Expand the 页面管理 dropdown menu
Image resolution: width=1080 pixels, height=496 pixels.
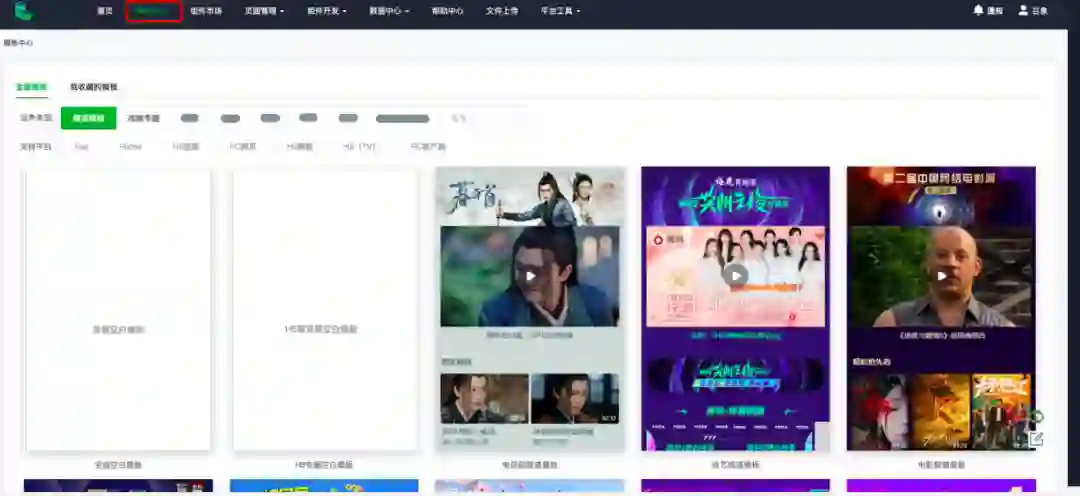click(264, 11)
